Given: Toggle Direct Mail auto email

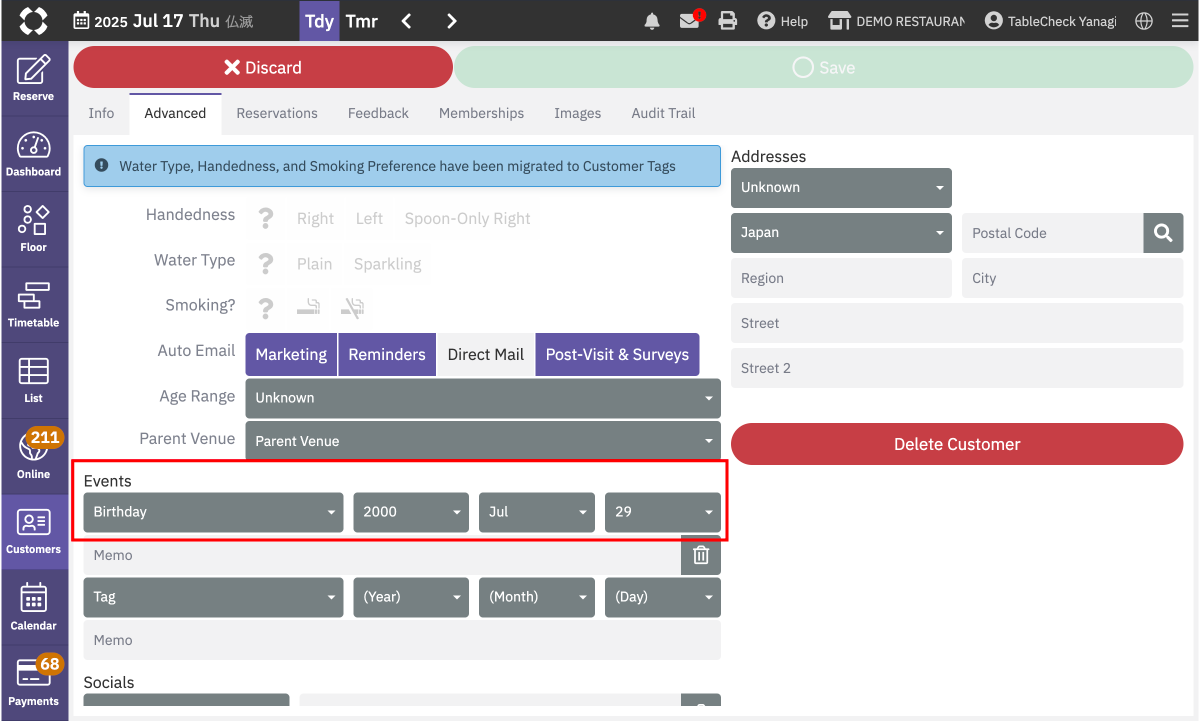Looking at the screenshot, I should [x=486, y=354].
